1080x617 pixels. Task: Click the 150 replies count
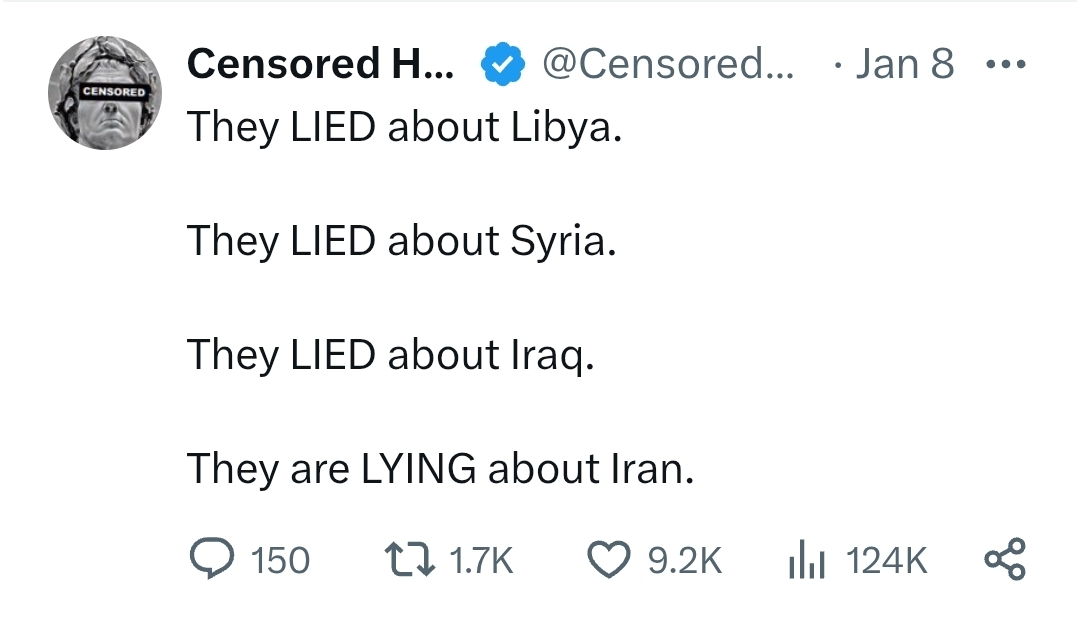280,561
